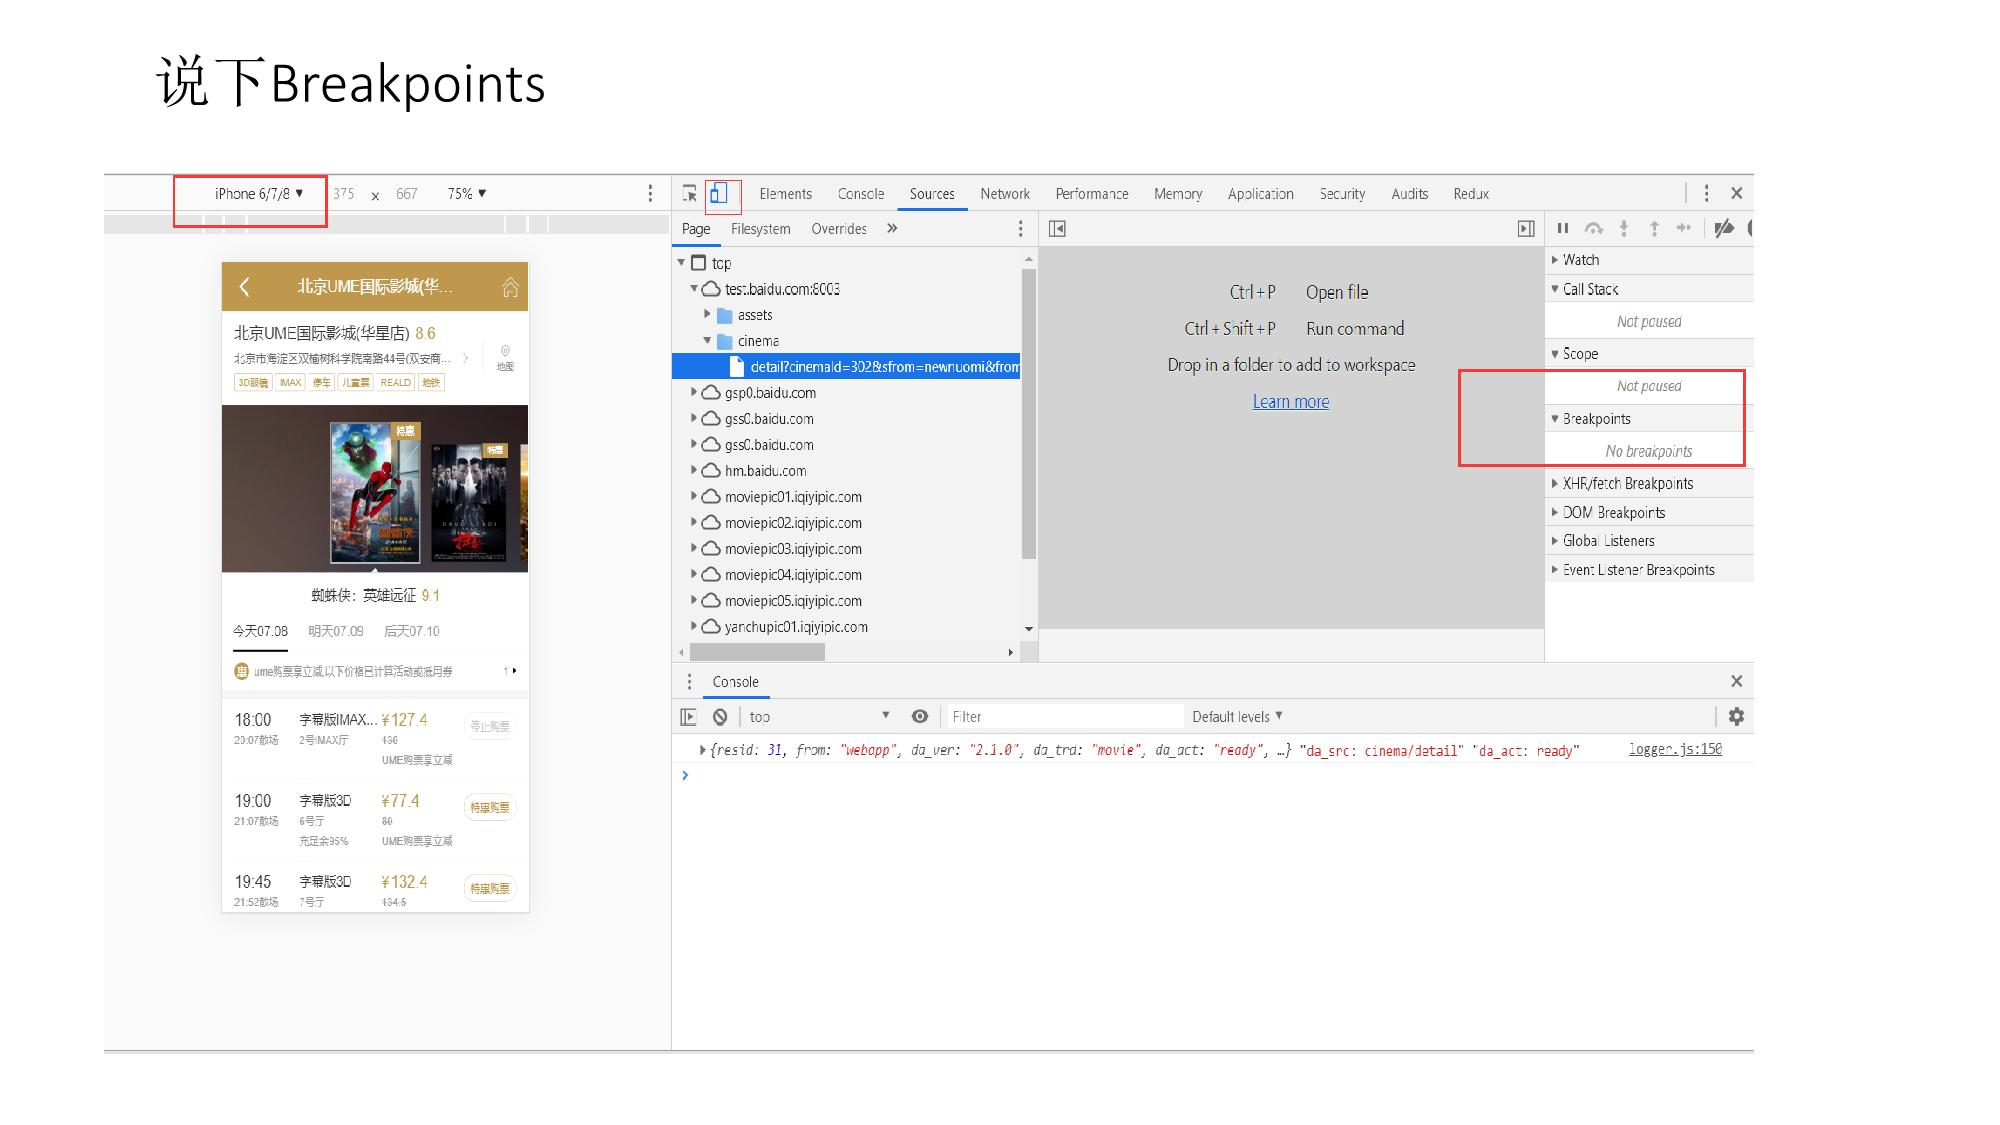
Task: Open the iPhone 6/7/8 device dropdown
Action: click(x=258, y=194)
